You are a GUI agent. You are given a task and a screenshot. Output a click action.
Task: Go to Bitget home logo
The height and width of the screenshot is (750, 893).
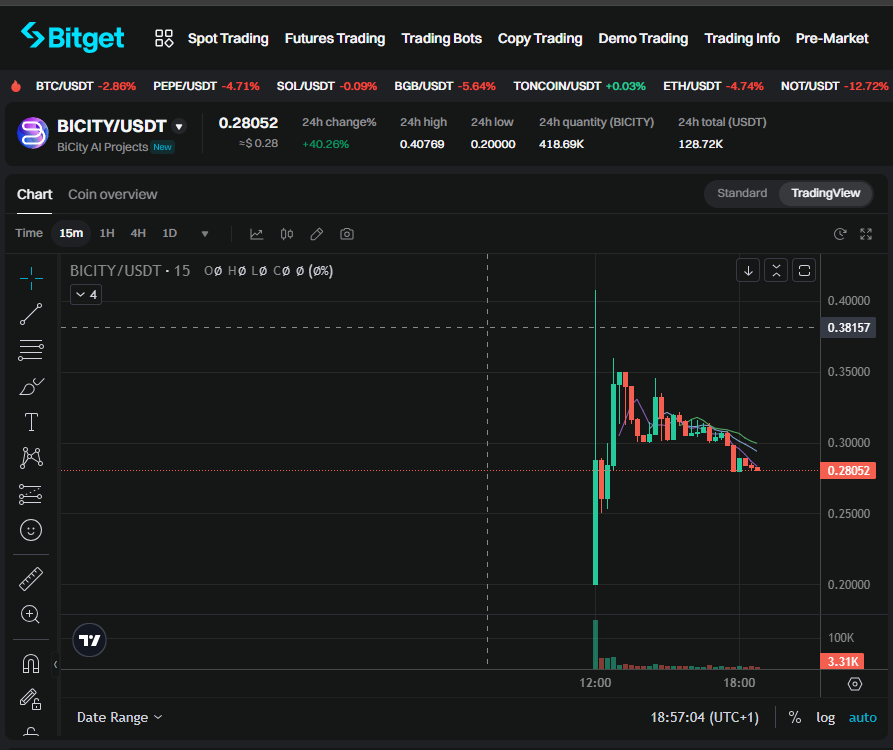pyautogui.click(x=72, y=38)
